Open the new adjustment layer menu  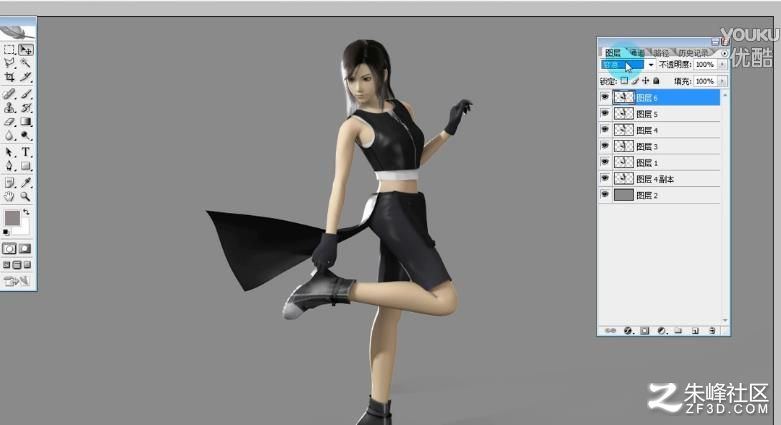(661, 330)
